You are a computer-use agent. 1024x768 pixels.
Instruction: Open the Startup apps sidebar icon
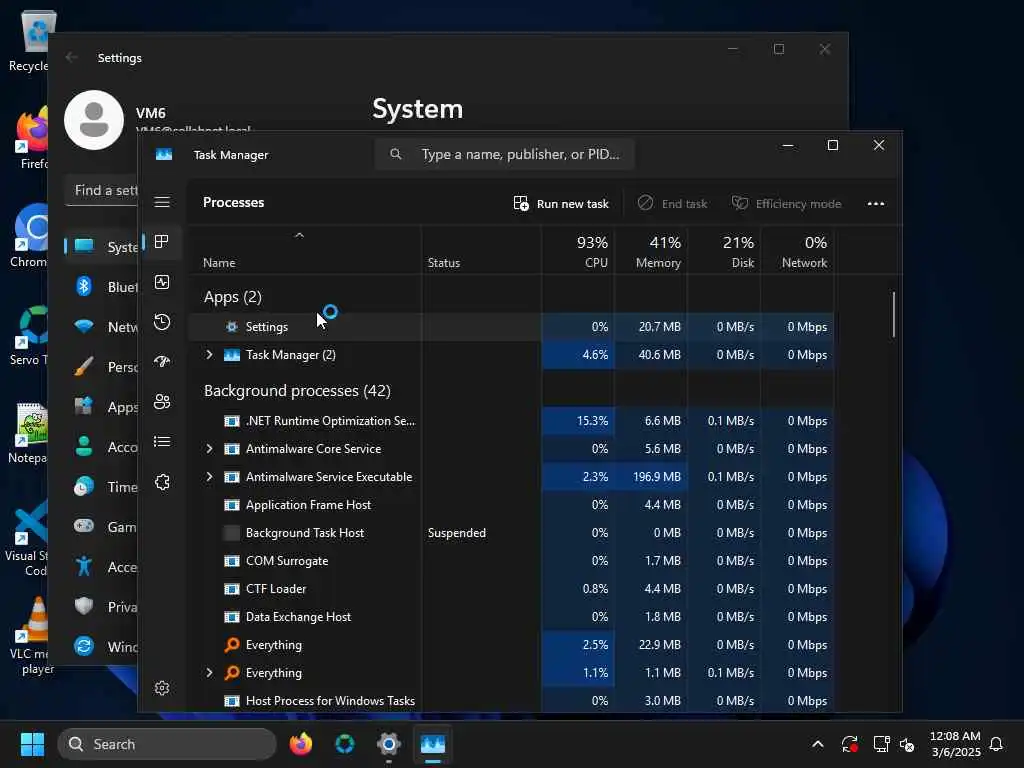[162, 362]
